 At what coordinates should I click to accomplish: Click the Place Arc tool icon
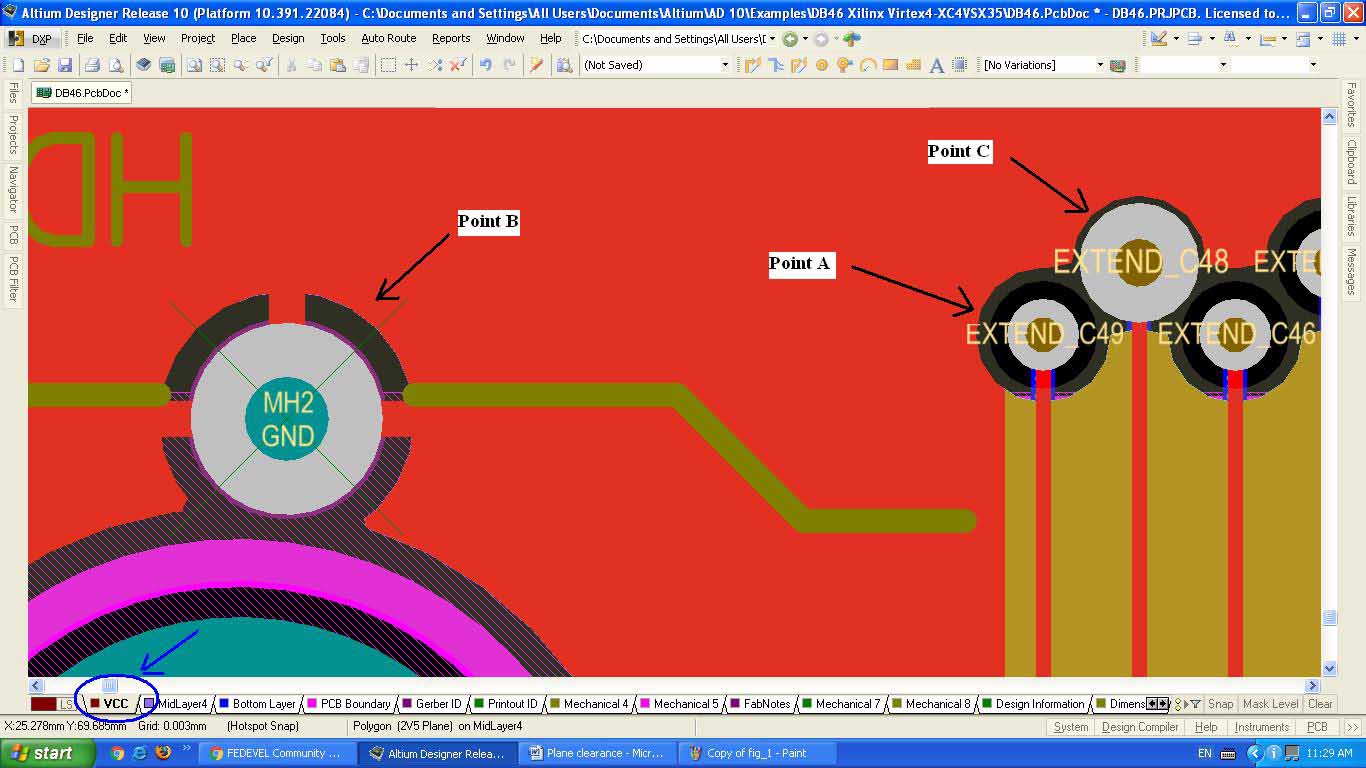(x=868, y=65)
